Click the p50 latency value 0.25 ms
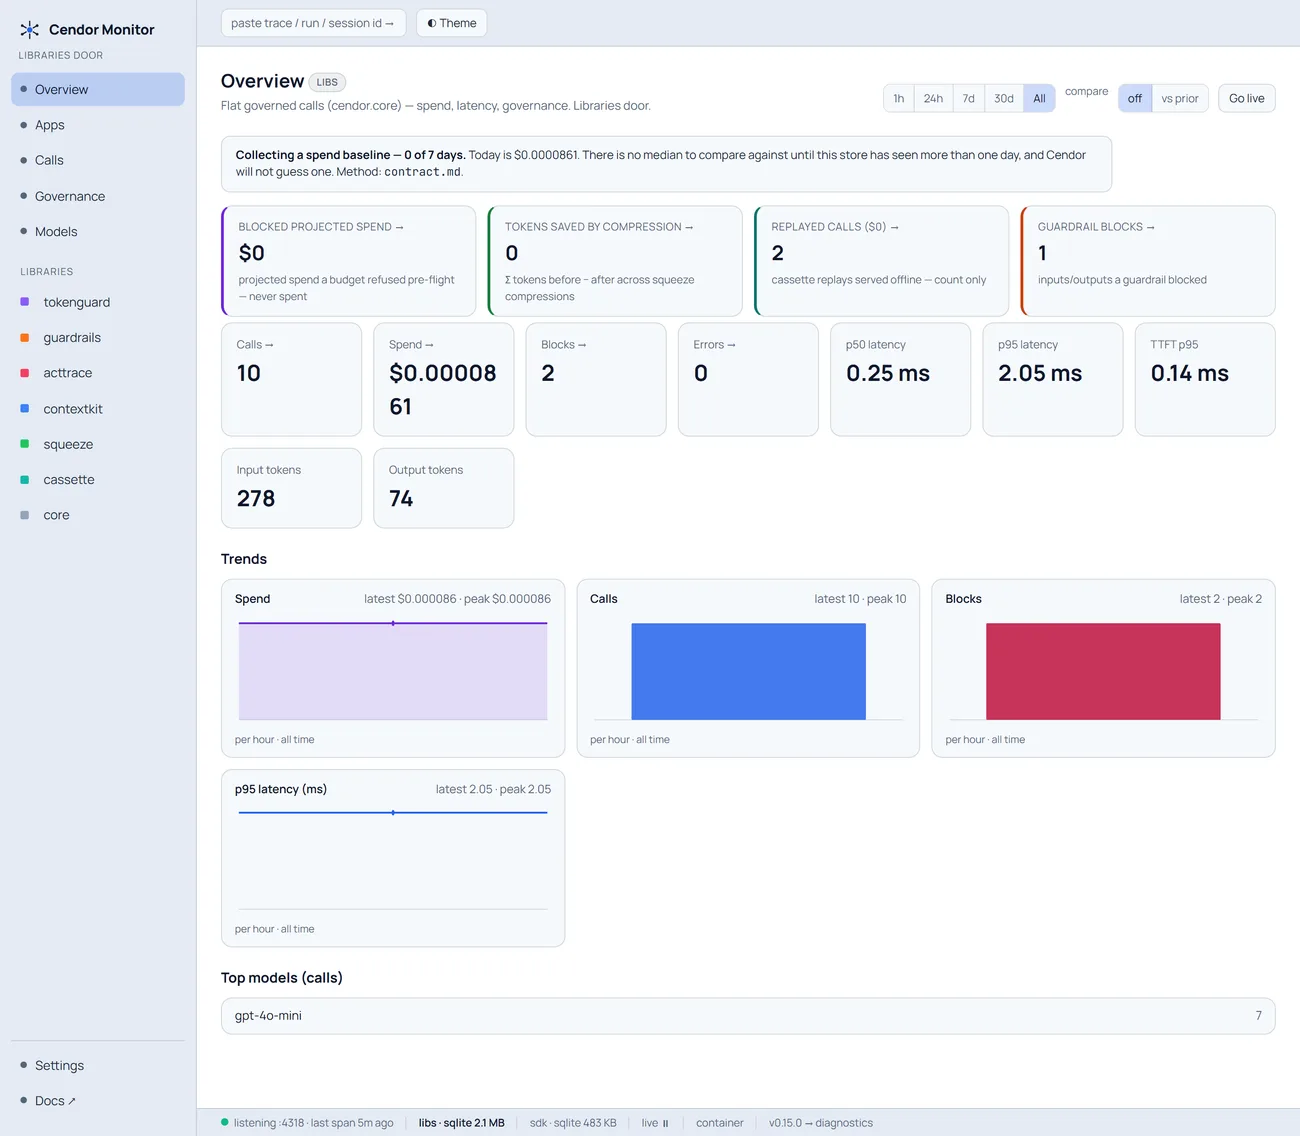1300x1136 pixels. 888,373
